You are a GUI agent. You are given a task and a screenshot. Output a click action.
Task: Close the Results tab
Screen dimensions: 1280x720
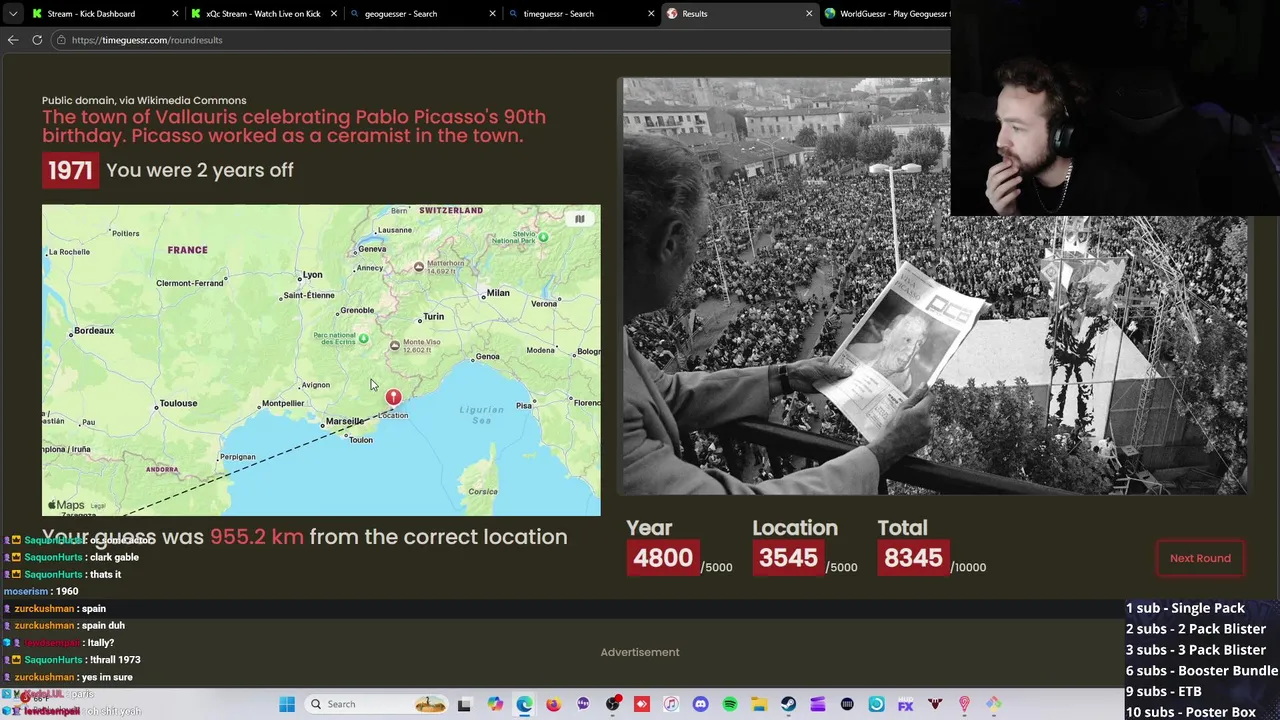(x=809, y=14)
